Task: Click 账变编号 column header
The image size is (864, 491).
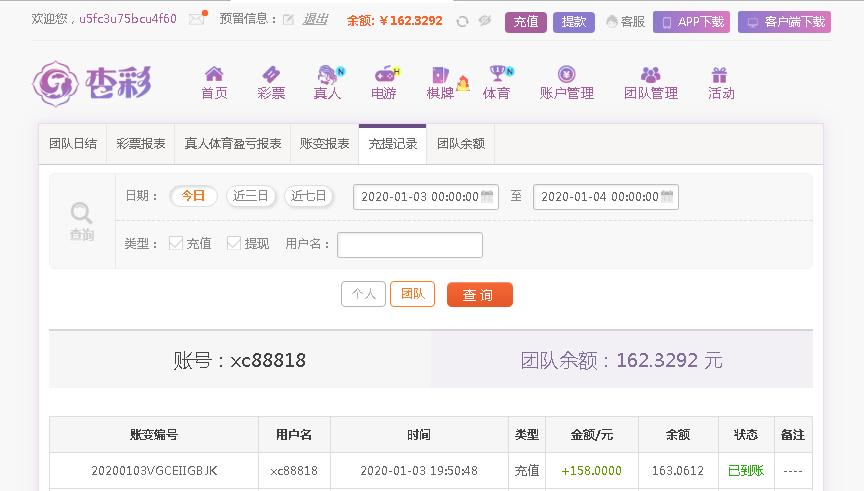Action: [x=154, y=435]
